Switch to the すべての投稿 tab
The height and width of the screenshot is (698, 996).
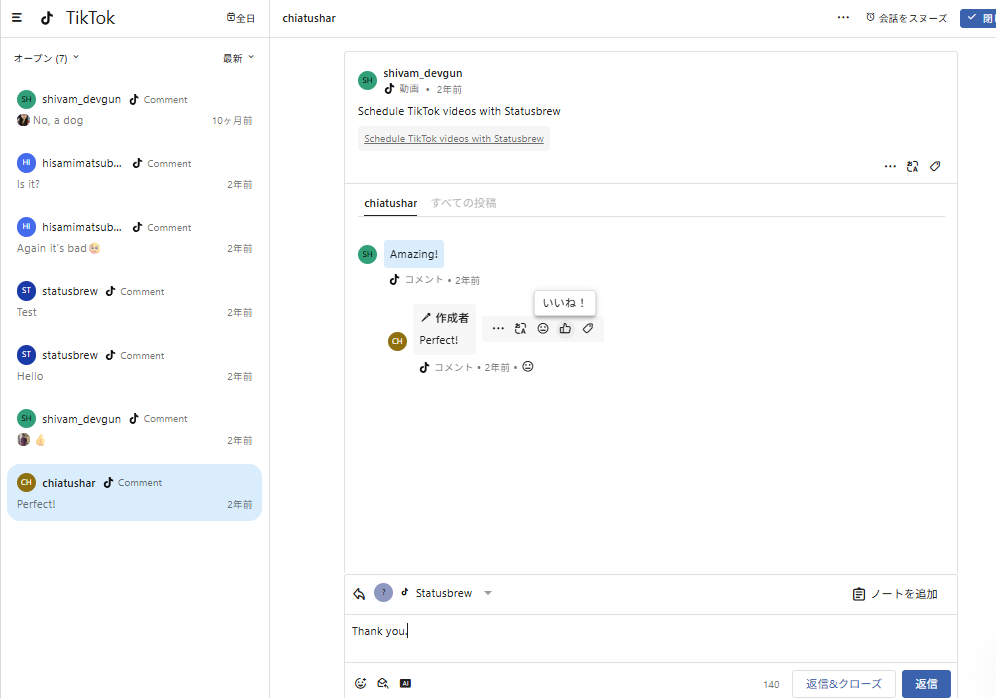464,203
